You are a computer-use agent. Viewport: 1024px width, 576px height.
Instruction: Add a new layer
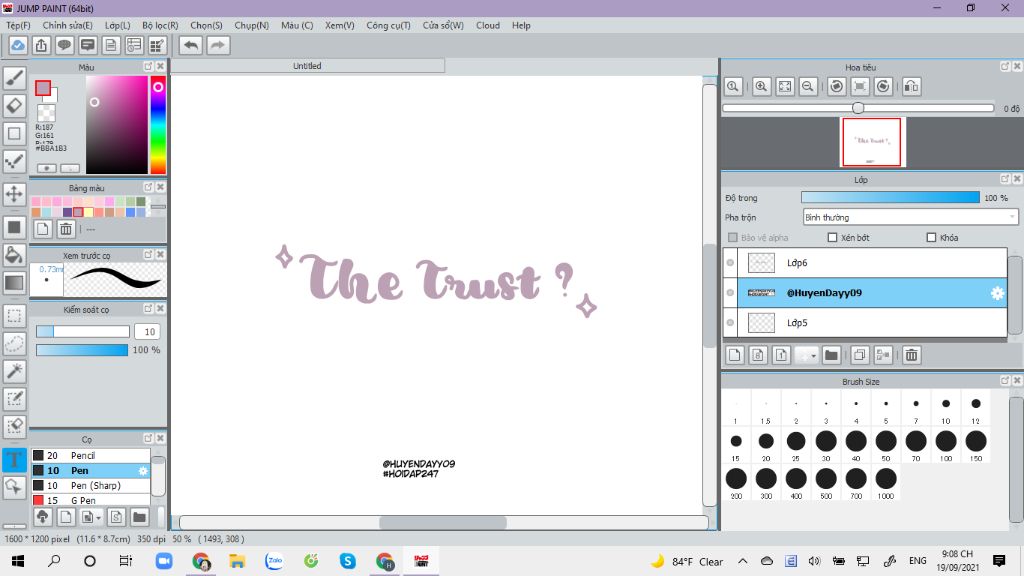[734, 355]
